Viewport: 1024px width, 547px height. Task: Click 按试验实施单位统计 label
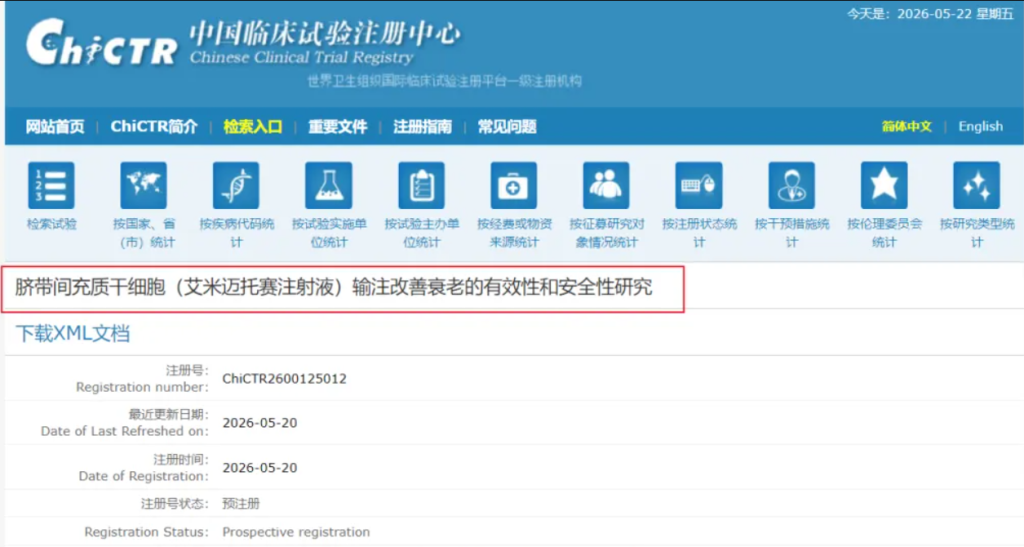coord(328,233)
